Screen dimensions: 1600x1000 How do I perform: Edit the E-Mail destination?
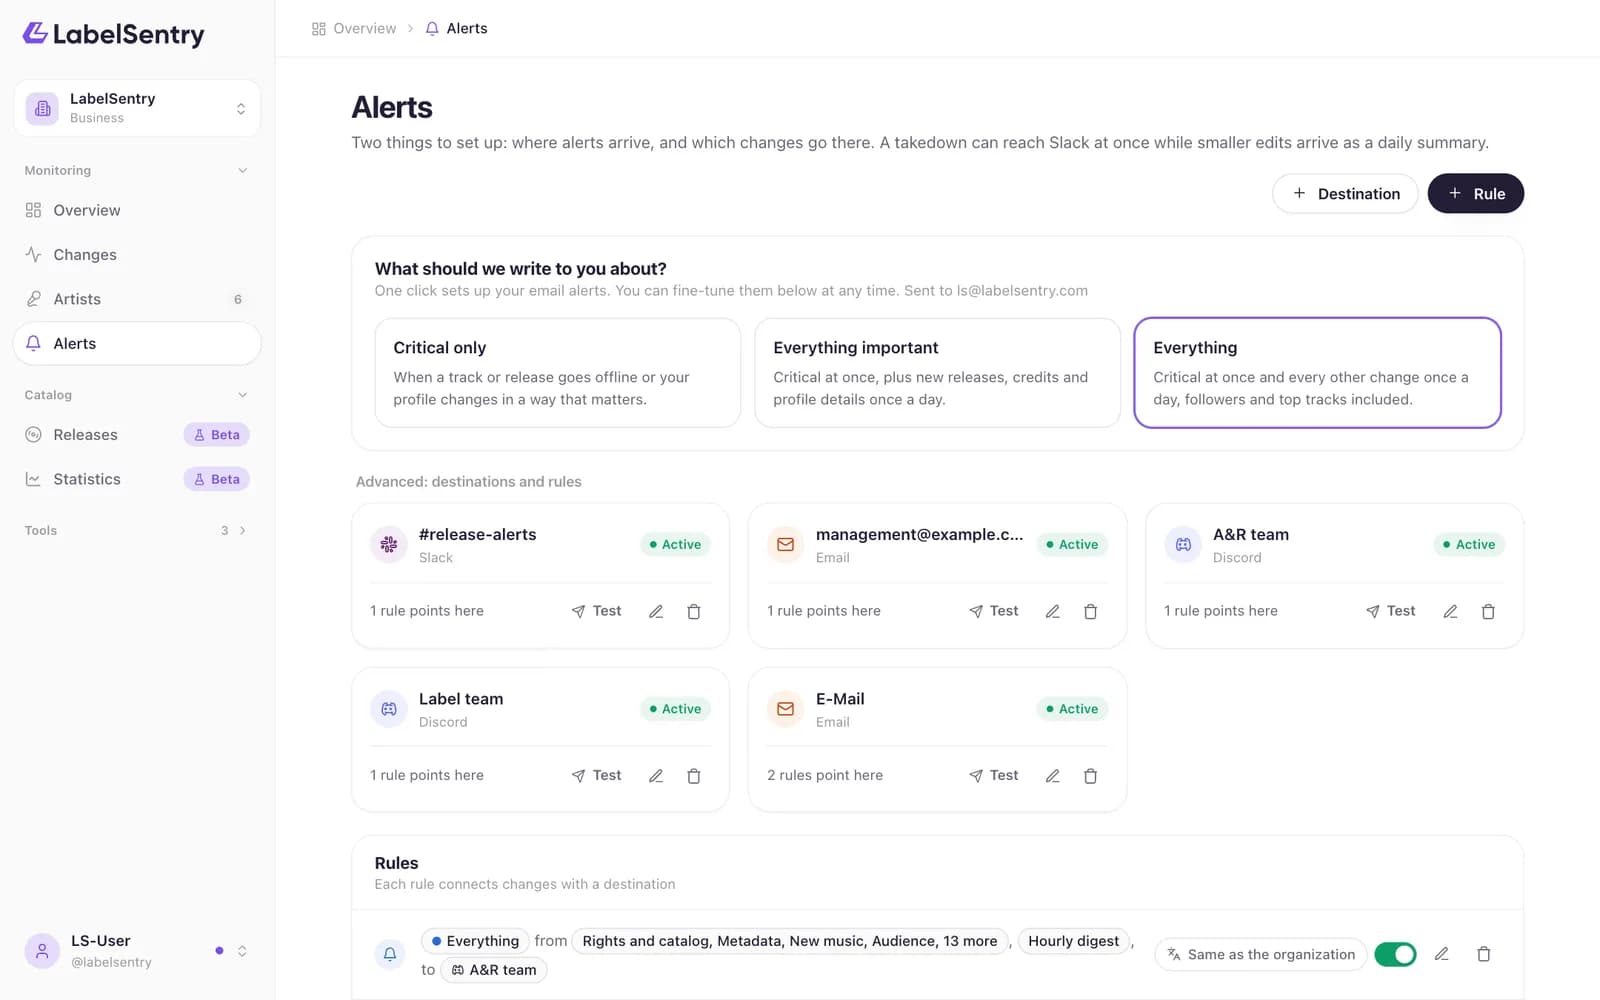[1053, 775]
